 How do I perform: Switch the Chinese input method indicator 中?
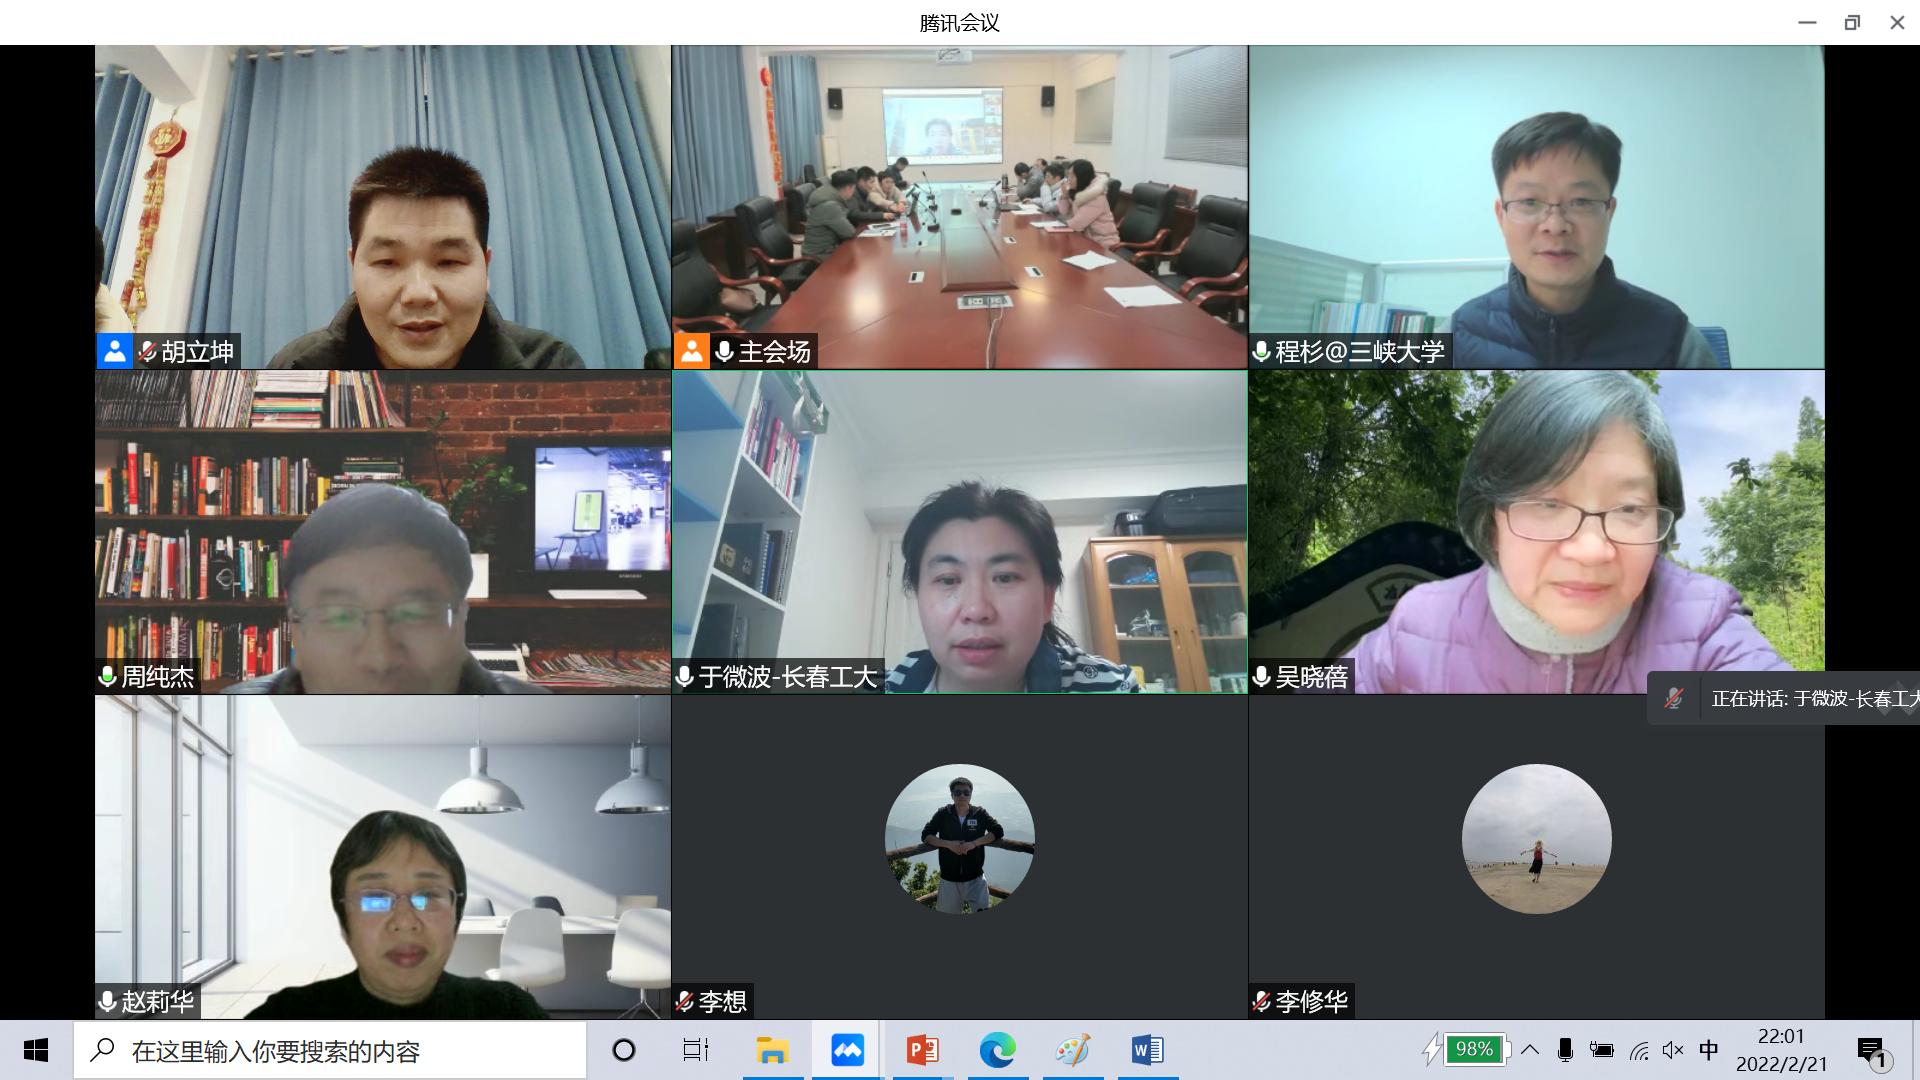tap(1709, 1050)
